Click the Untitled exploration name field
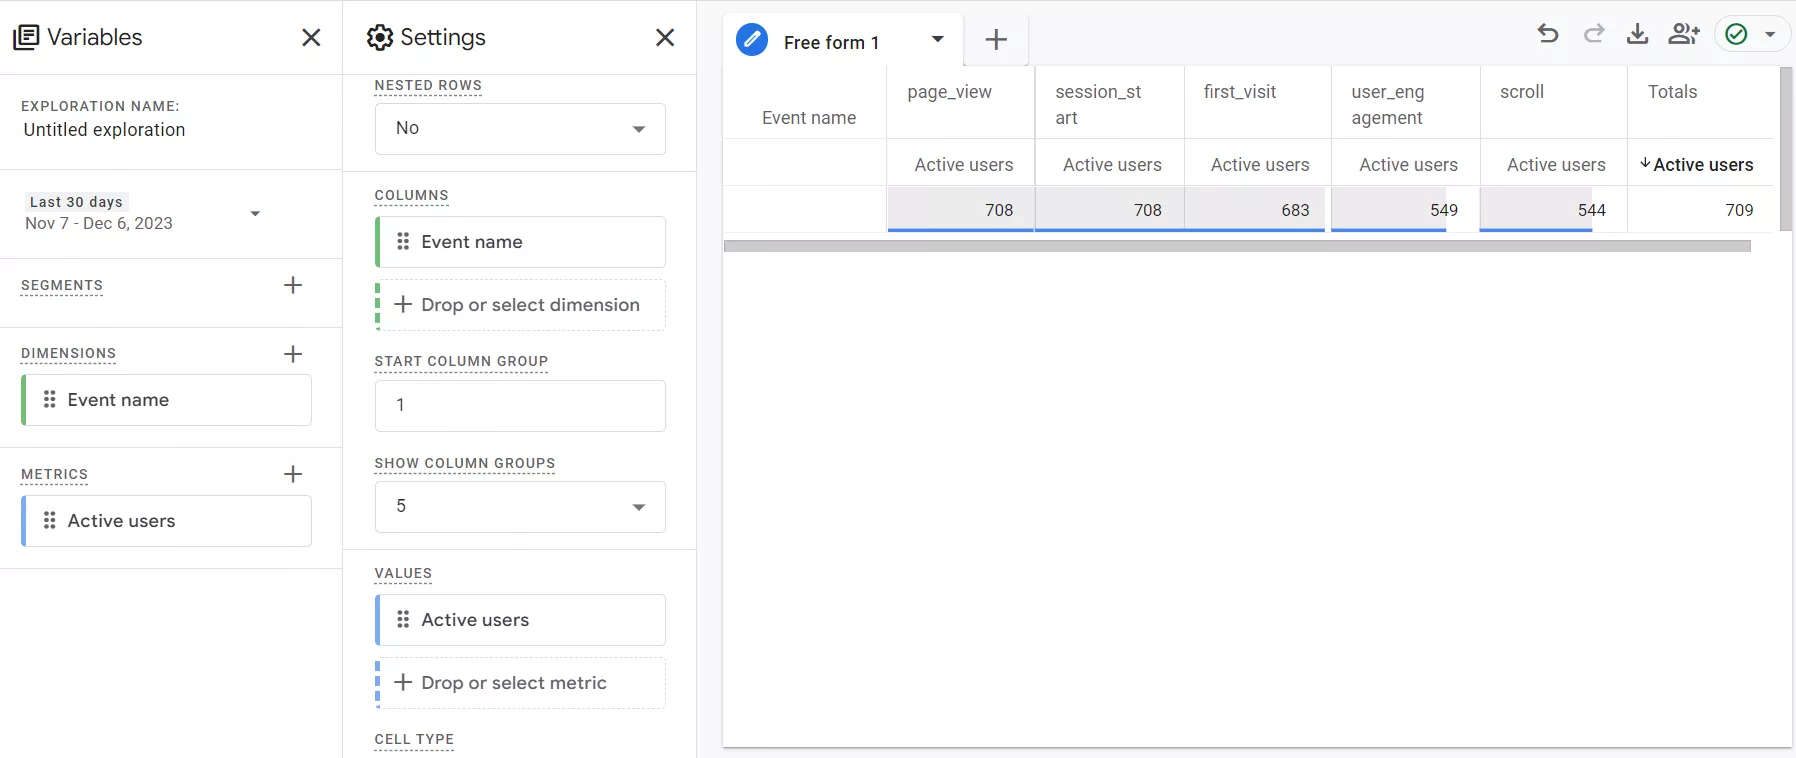 point(104,130)
